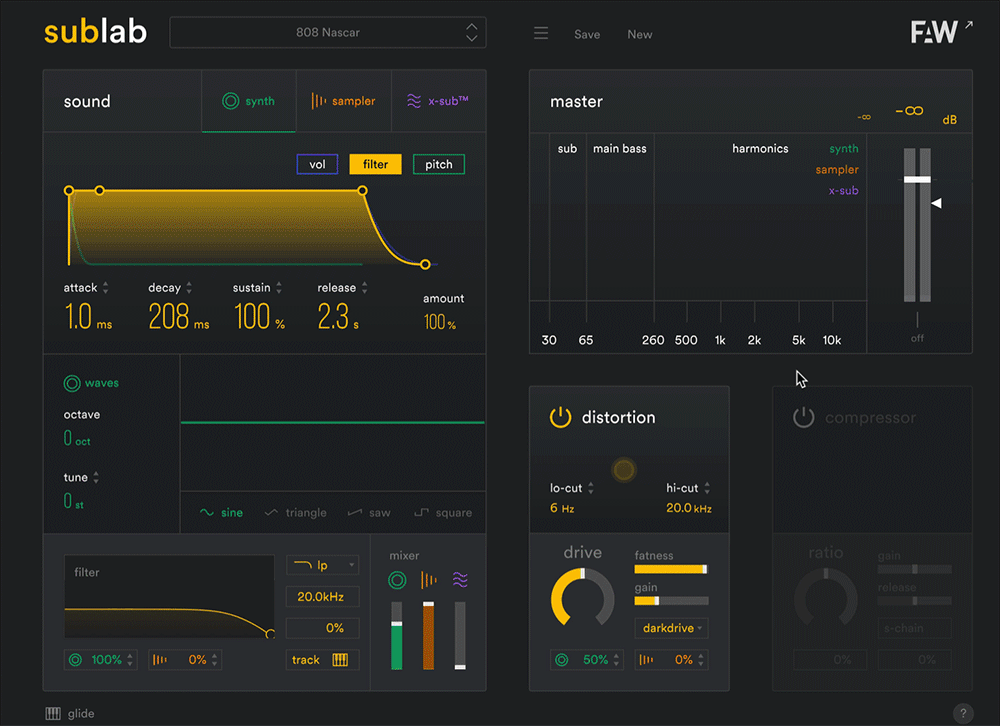Image resolution: width=1000 pixels, height=726 pixels.
Task: Select the square waveform icon
Action: (422, 513)
